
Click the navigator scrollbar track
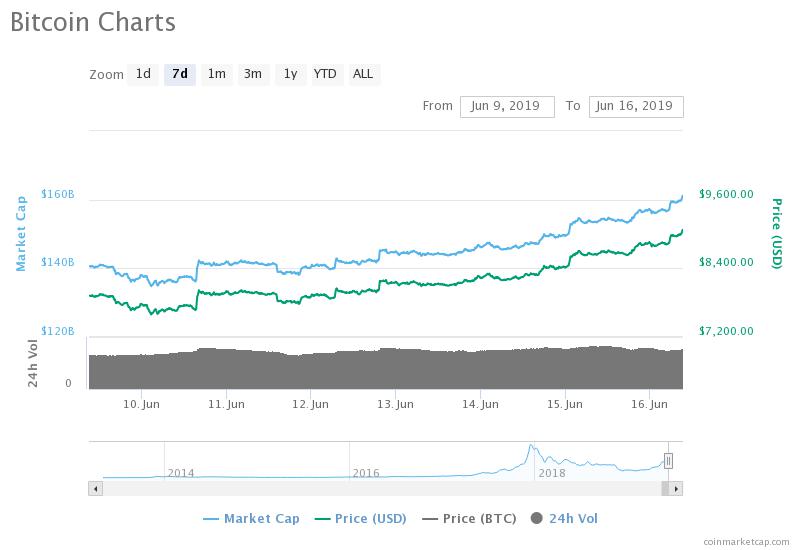click(x=382, y=489)
